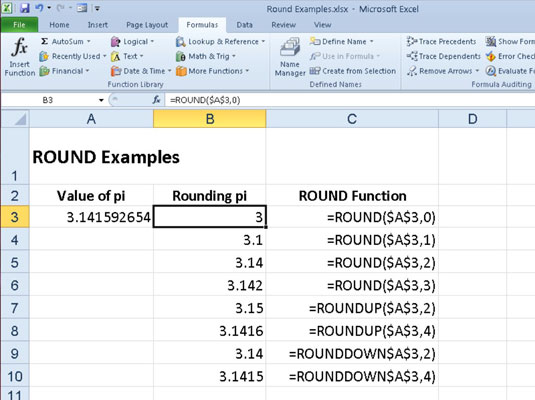This screenshot has height=400, width=535.
Task: Select cell showing 3.15
Action: pyautogui.click(x=209, y=308)
